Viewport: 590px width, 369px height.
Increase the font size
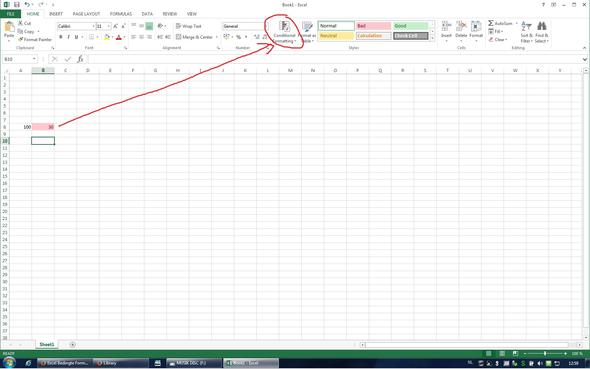pyautogui.click(x=116, y=26)
